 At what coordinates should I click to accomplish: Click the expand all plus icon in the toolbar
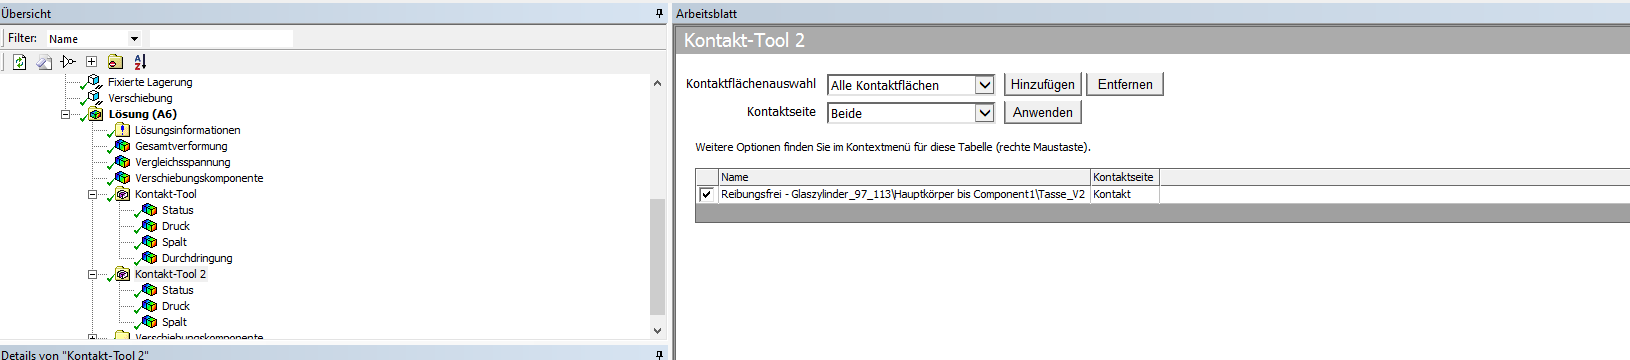(91, 62)
